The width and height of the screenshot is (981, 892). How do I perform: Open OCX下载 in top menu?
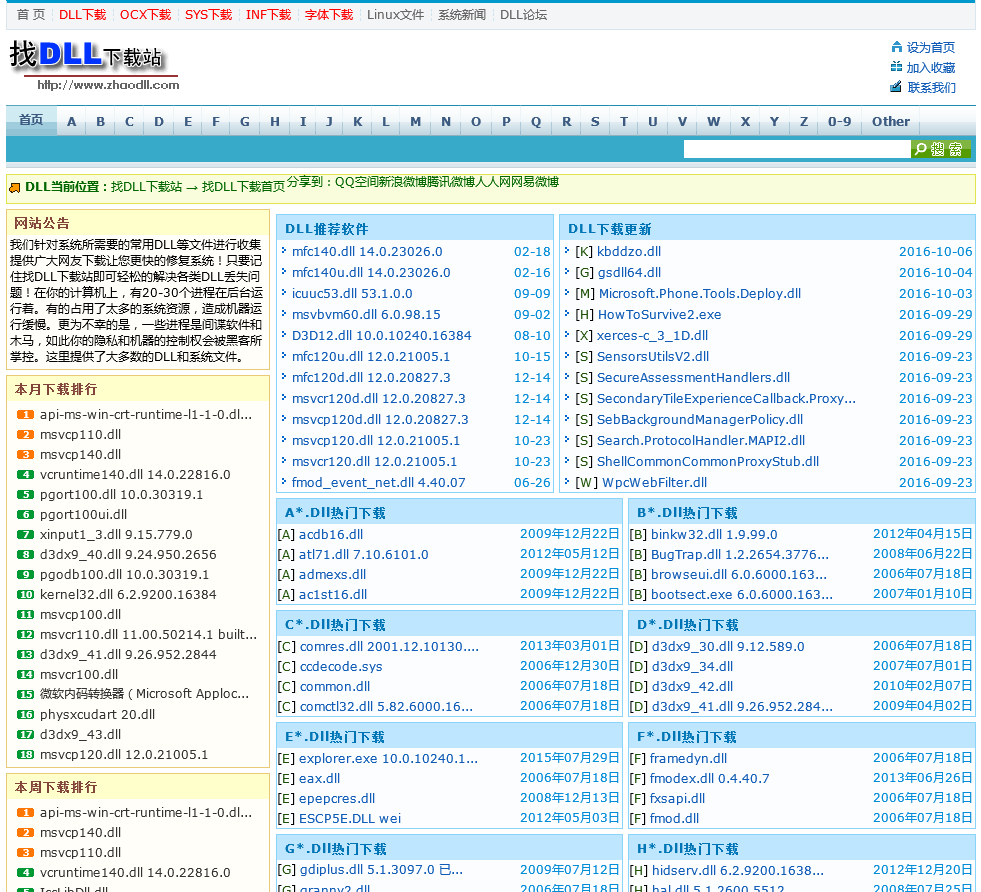145,14
